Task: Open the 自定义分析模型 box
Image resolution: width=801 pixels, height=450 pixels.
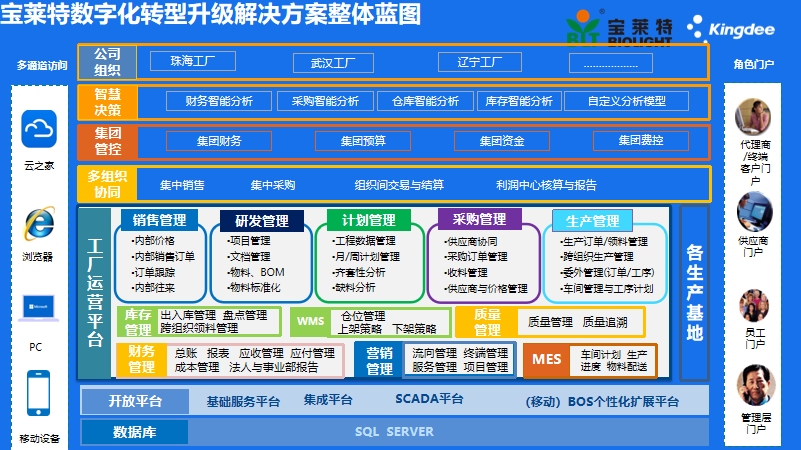Action: (x=627, y=101)
